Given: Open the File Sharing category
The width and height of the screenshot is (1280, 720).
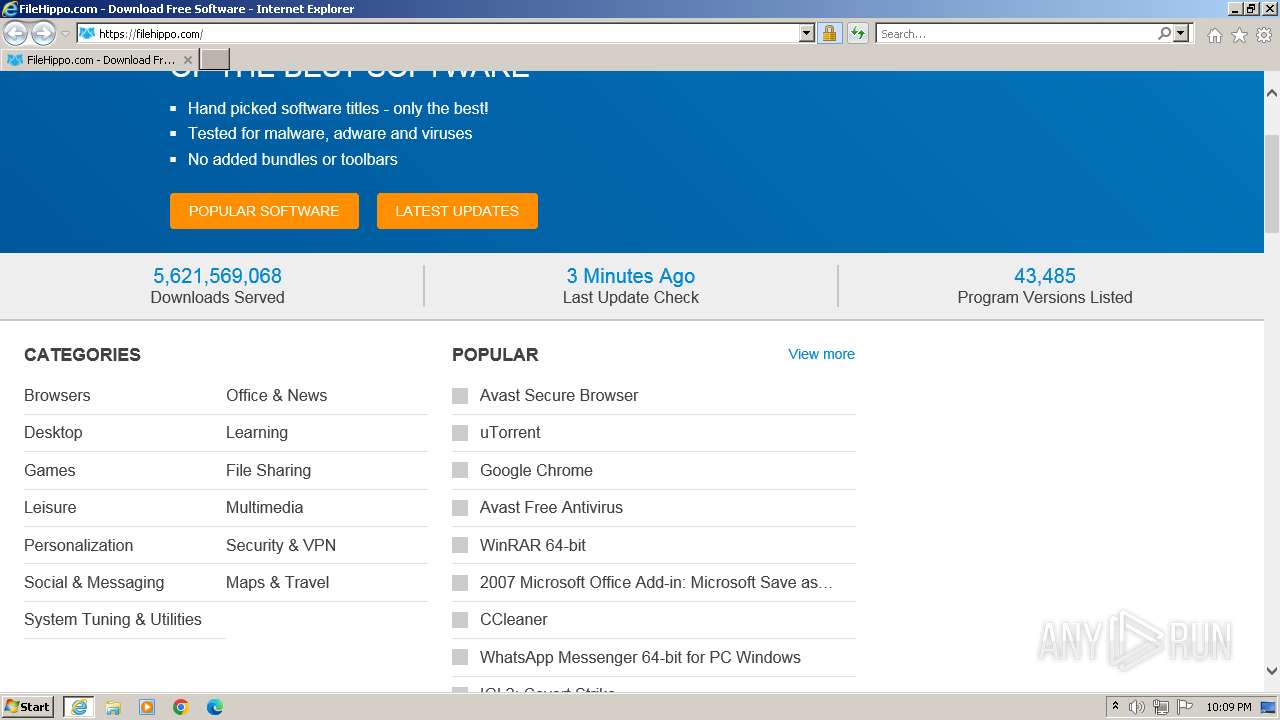Looking at the screenshot, I should click(x=268, y=470).
